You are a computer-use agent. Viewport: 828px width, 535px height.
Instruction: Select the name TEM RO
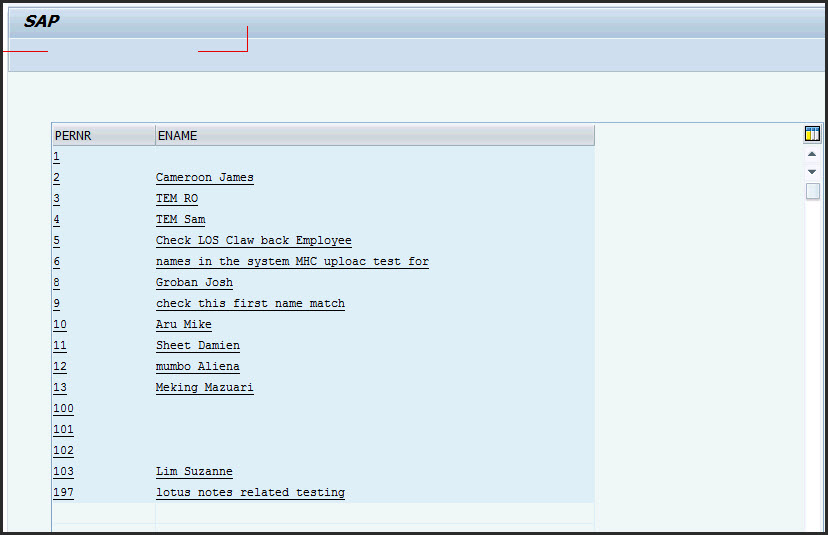pos(177,199)
